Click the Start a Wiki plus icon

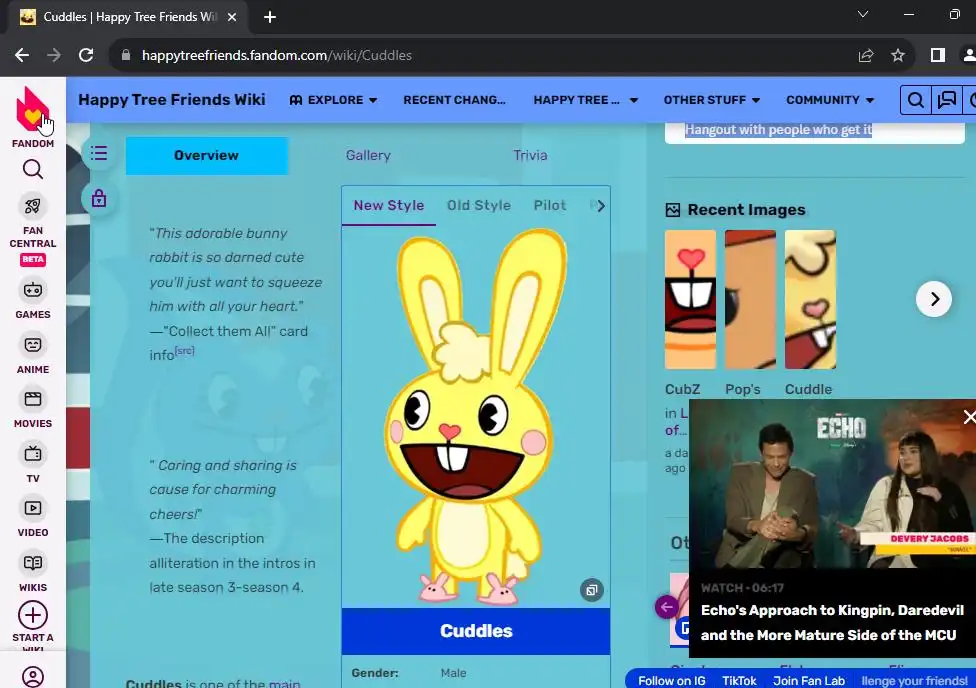pos(32,615)
